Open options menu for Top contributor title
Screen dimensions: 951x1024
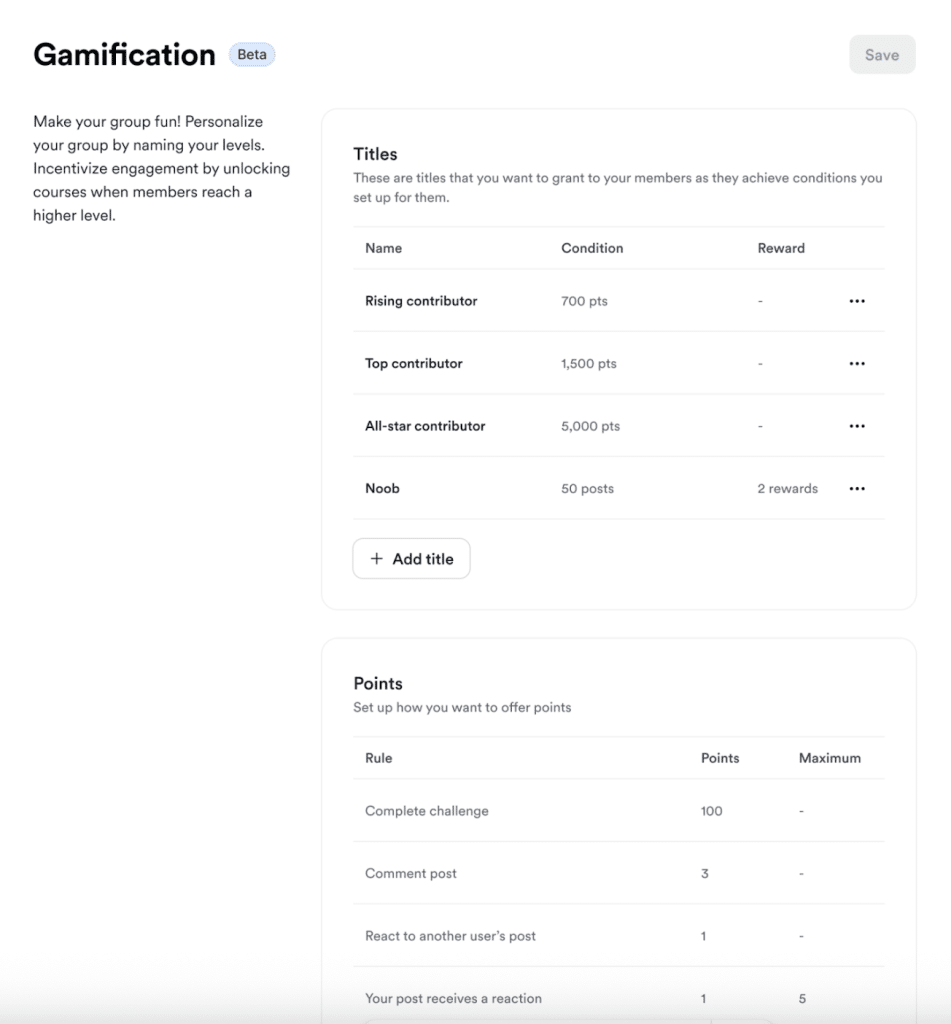[857, 363]
